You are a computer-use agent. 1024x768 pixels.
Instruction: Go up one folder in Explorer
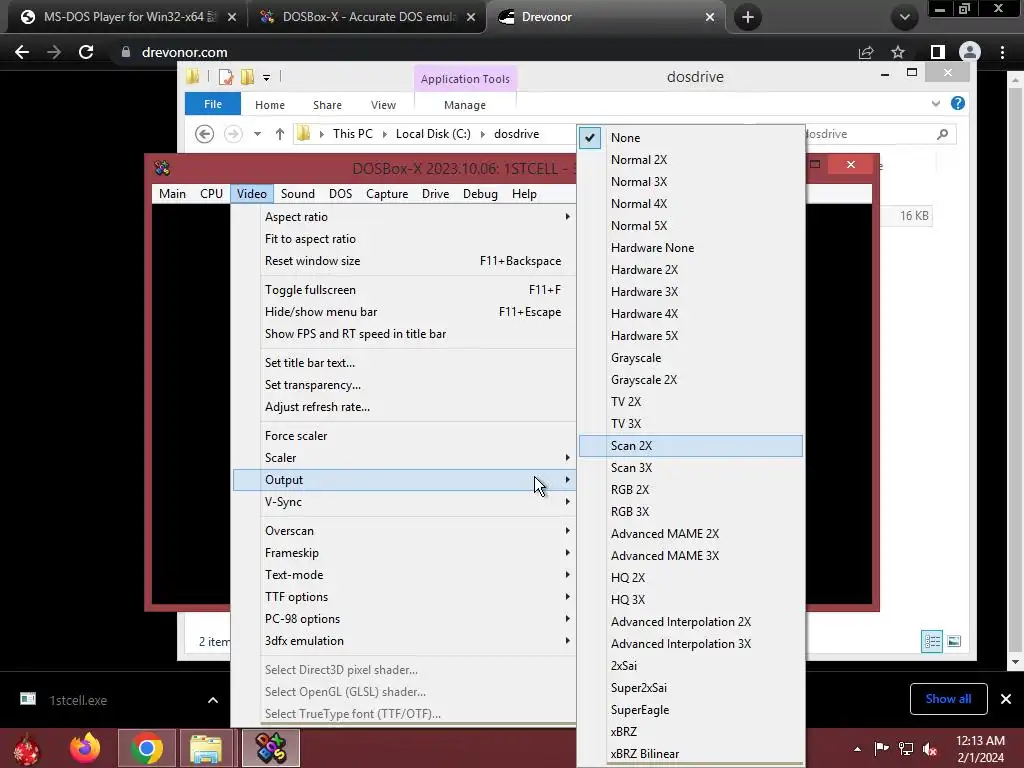(x=280, y=134)
